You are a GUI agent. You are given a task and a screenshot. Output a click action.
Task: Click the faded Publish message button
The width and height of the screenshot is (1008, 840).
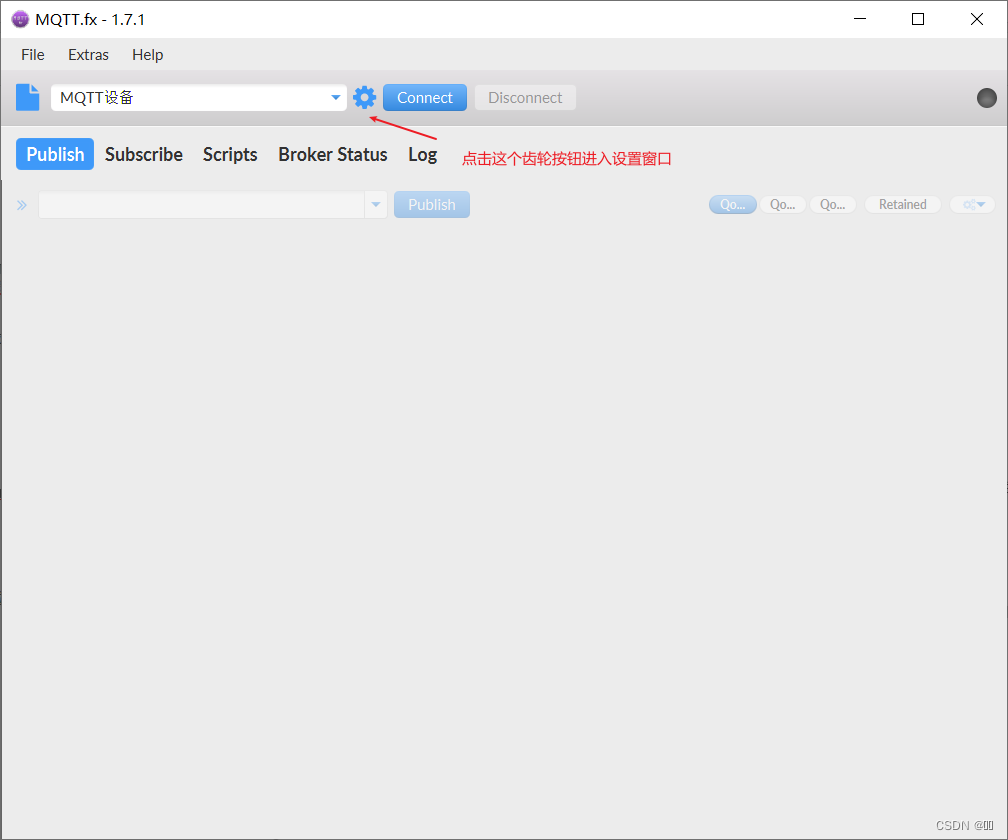point(432,205)
